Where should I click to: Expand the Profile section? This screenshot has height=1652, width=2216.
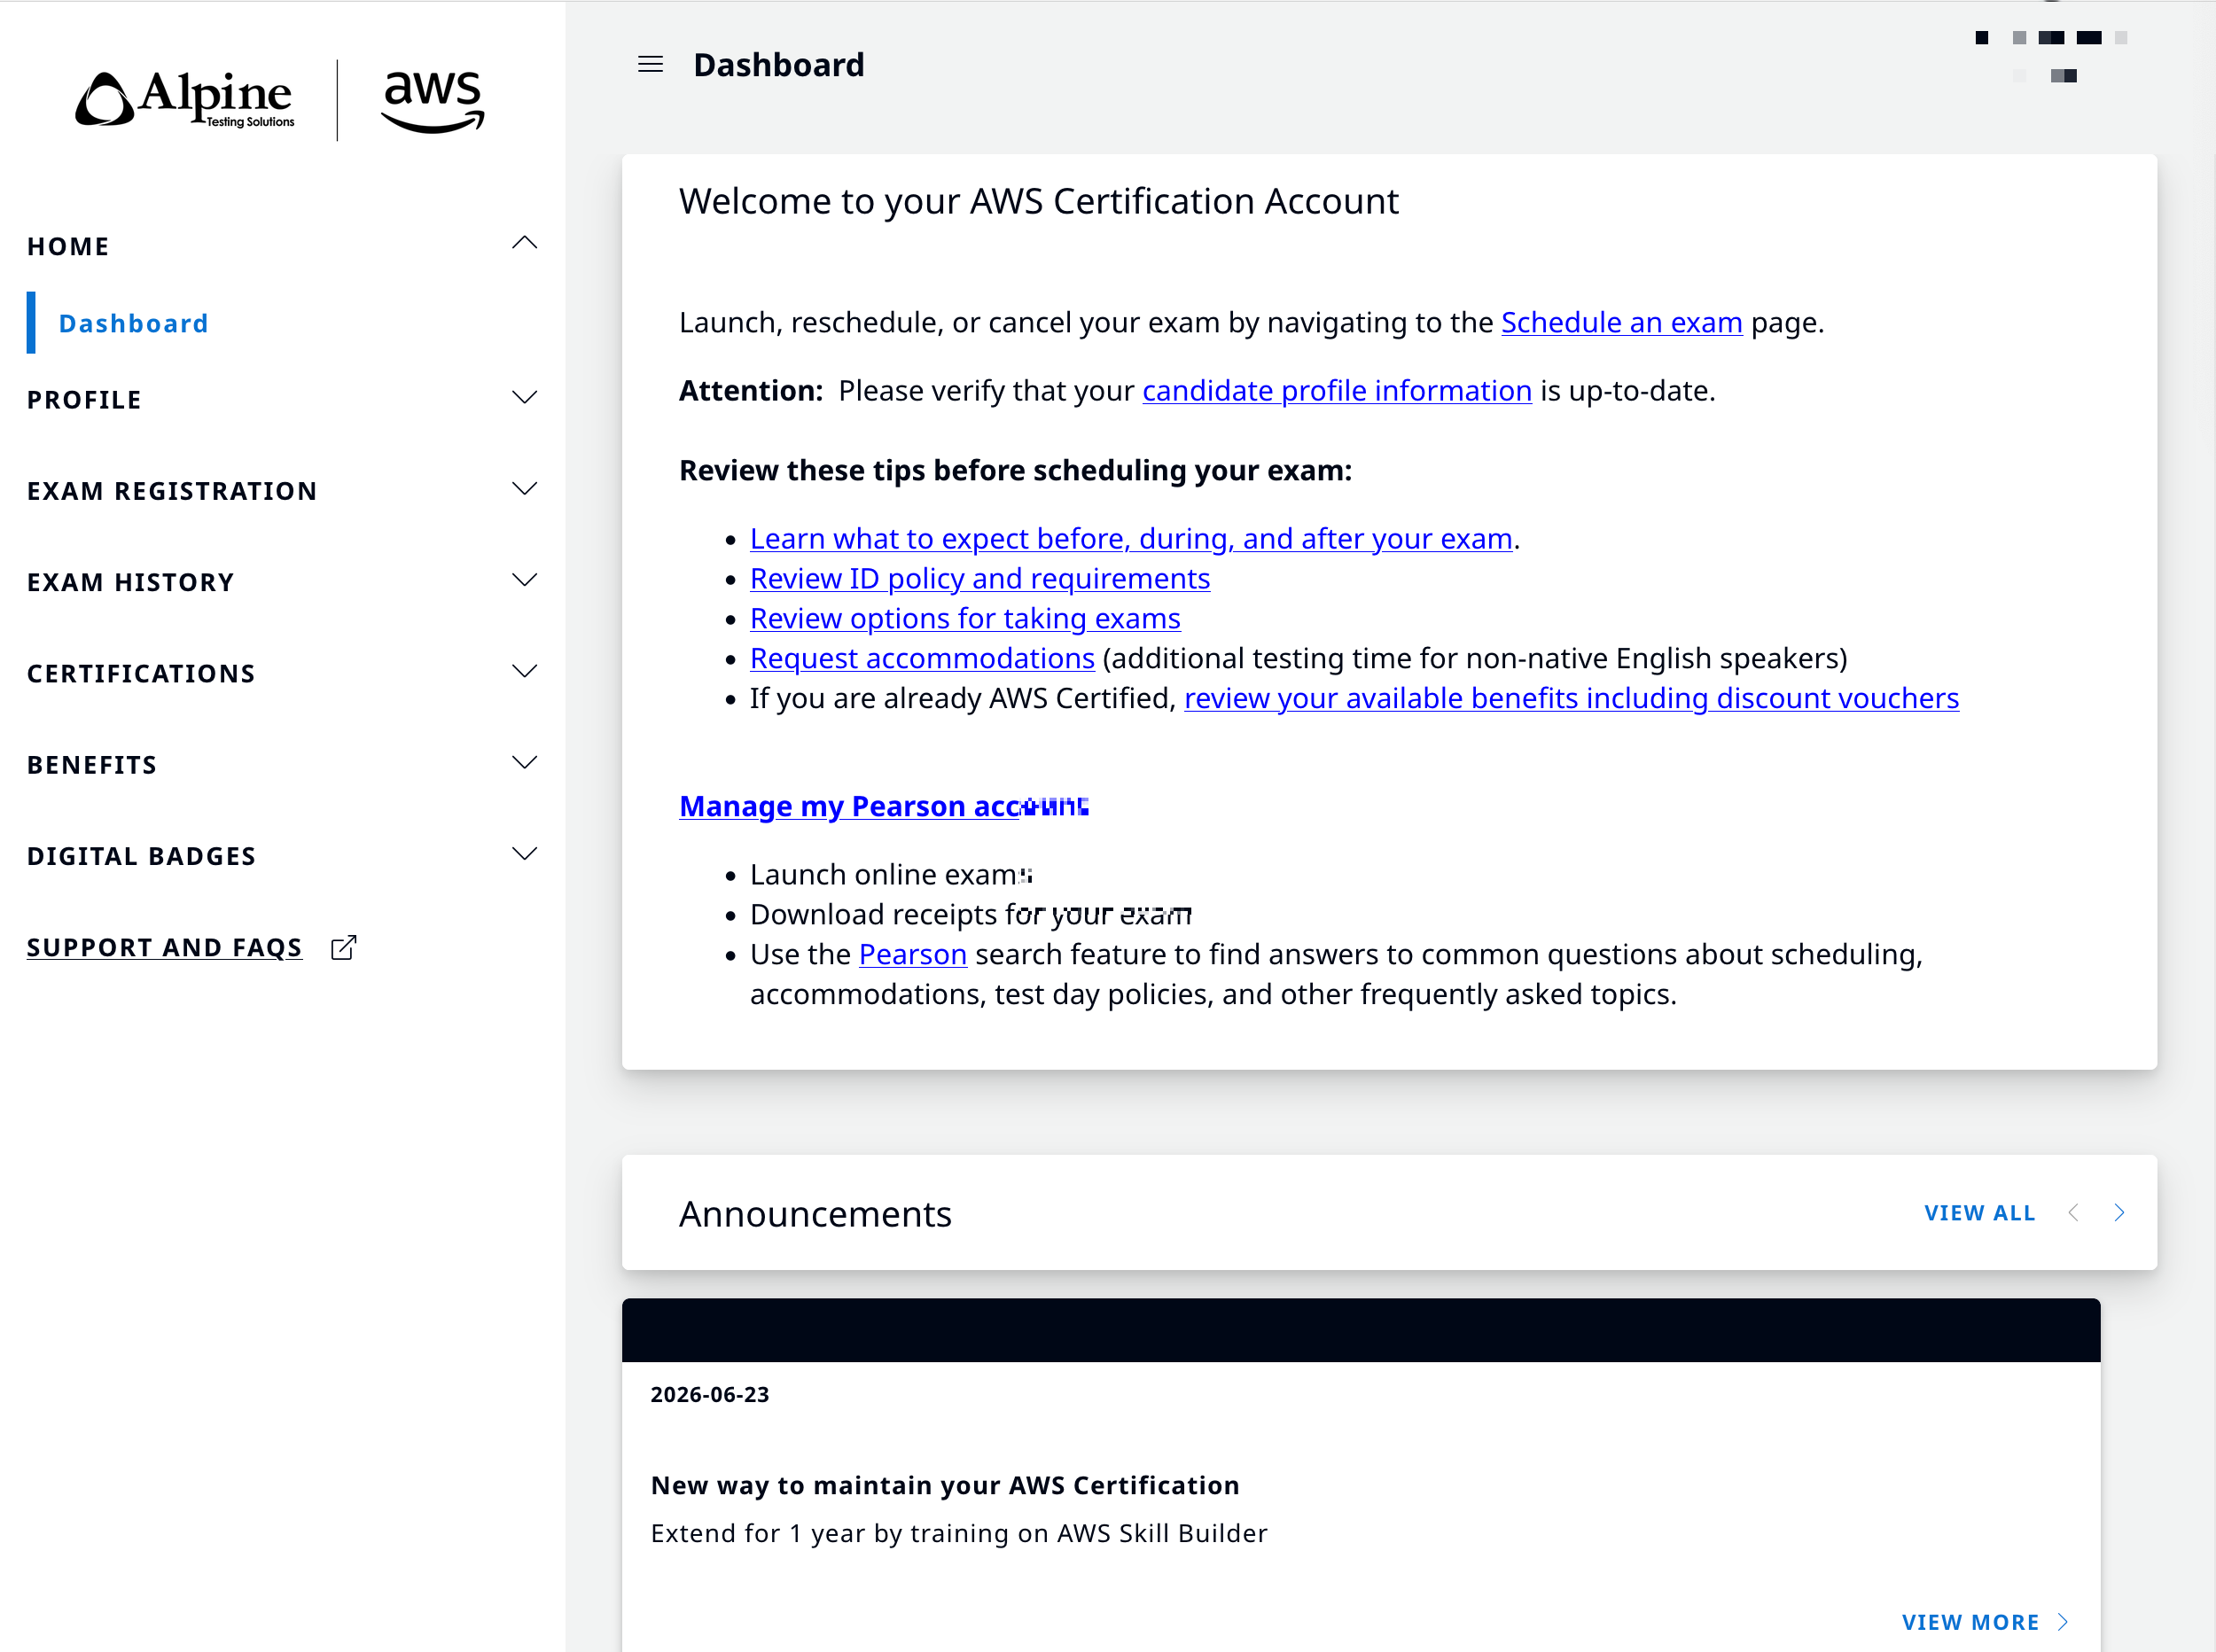282,399
